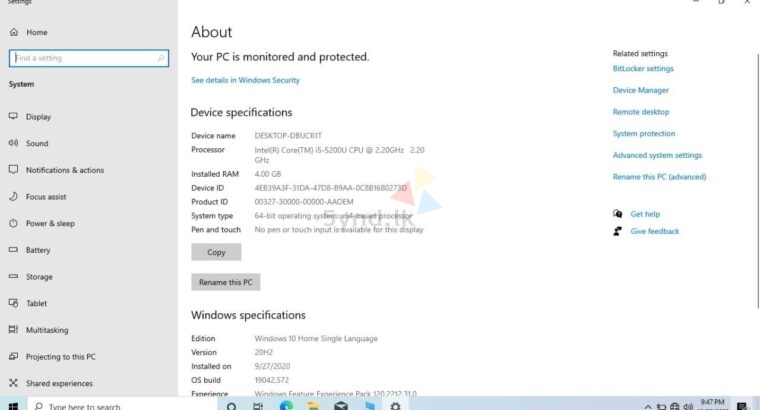This screenshot has width=760, height=410.
Task: Click the Installed RAM value 4.00 GB
Action: pyautogui.click(x=268, y=174)
